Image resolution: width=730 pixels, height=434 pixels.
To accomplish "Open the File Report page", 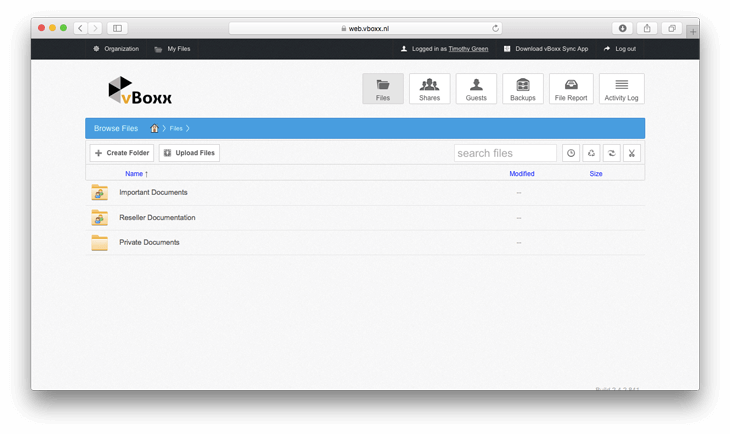I will pyautogui.click(x=570, y=89).
